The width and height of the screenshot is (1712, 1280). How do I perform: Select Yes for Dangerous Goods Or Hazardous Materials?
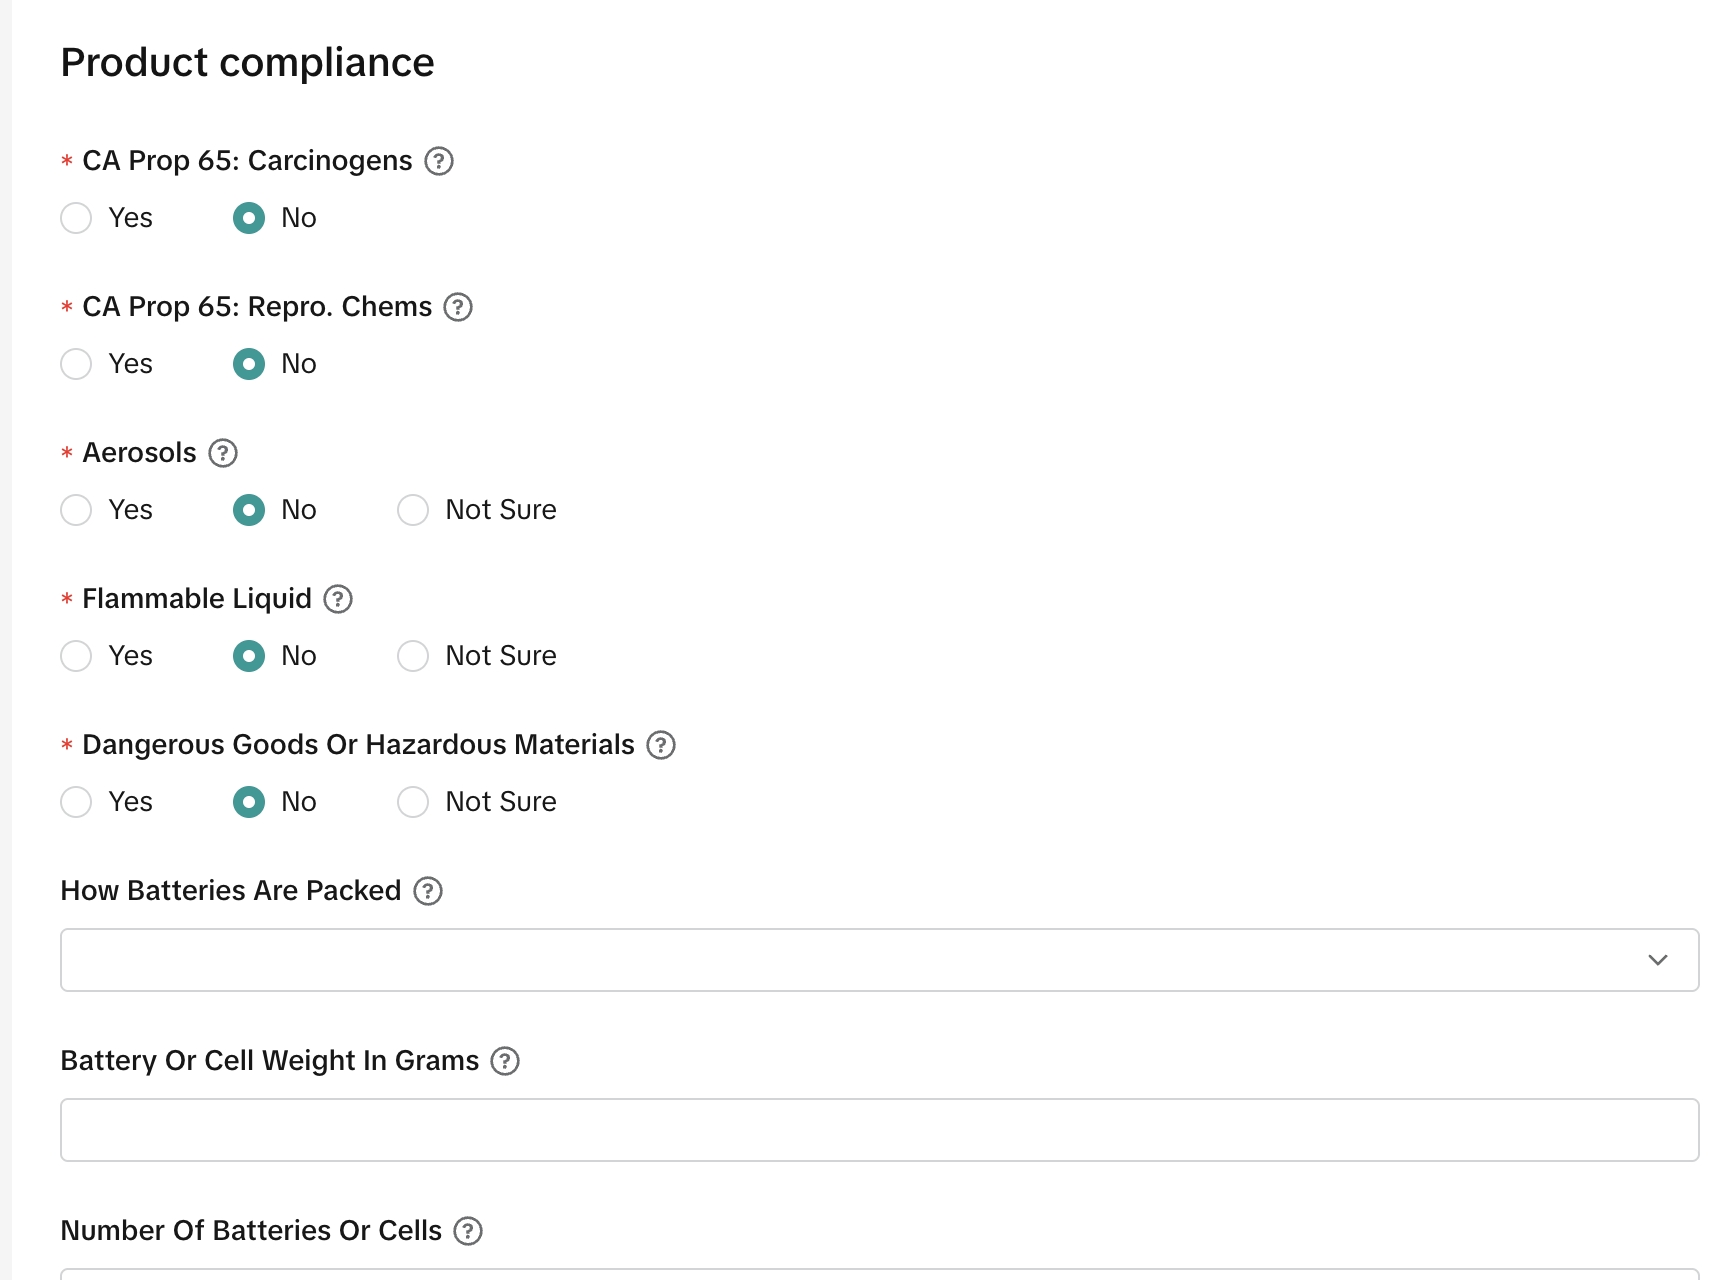point(76,802)
